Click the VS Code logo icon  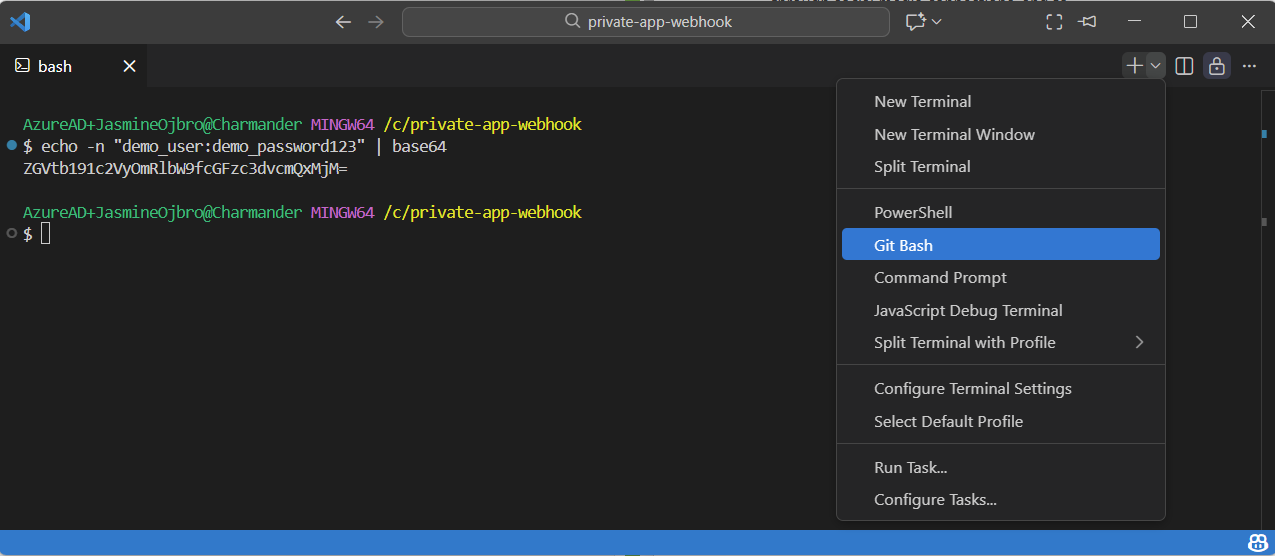click(x=20, y=21)
